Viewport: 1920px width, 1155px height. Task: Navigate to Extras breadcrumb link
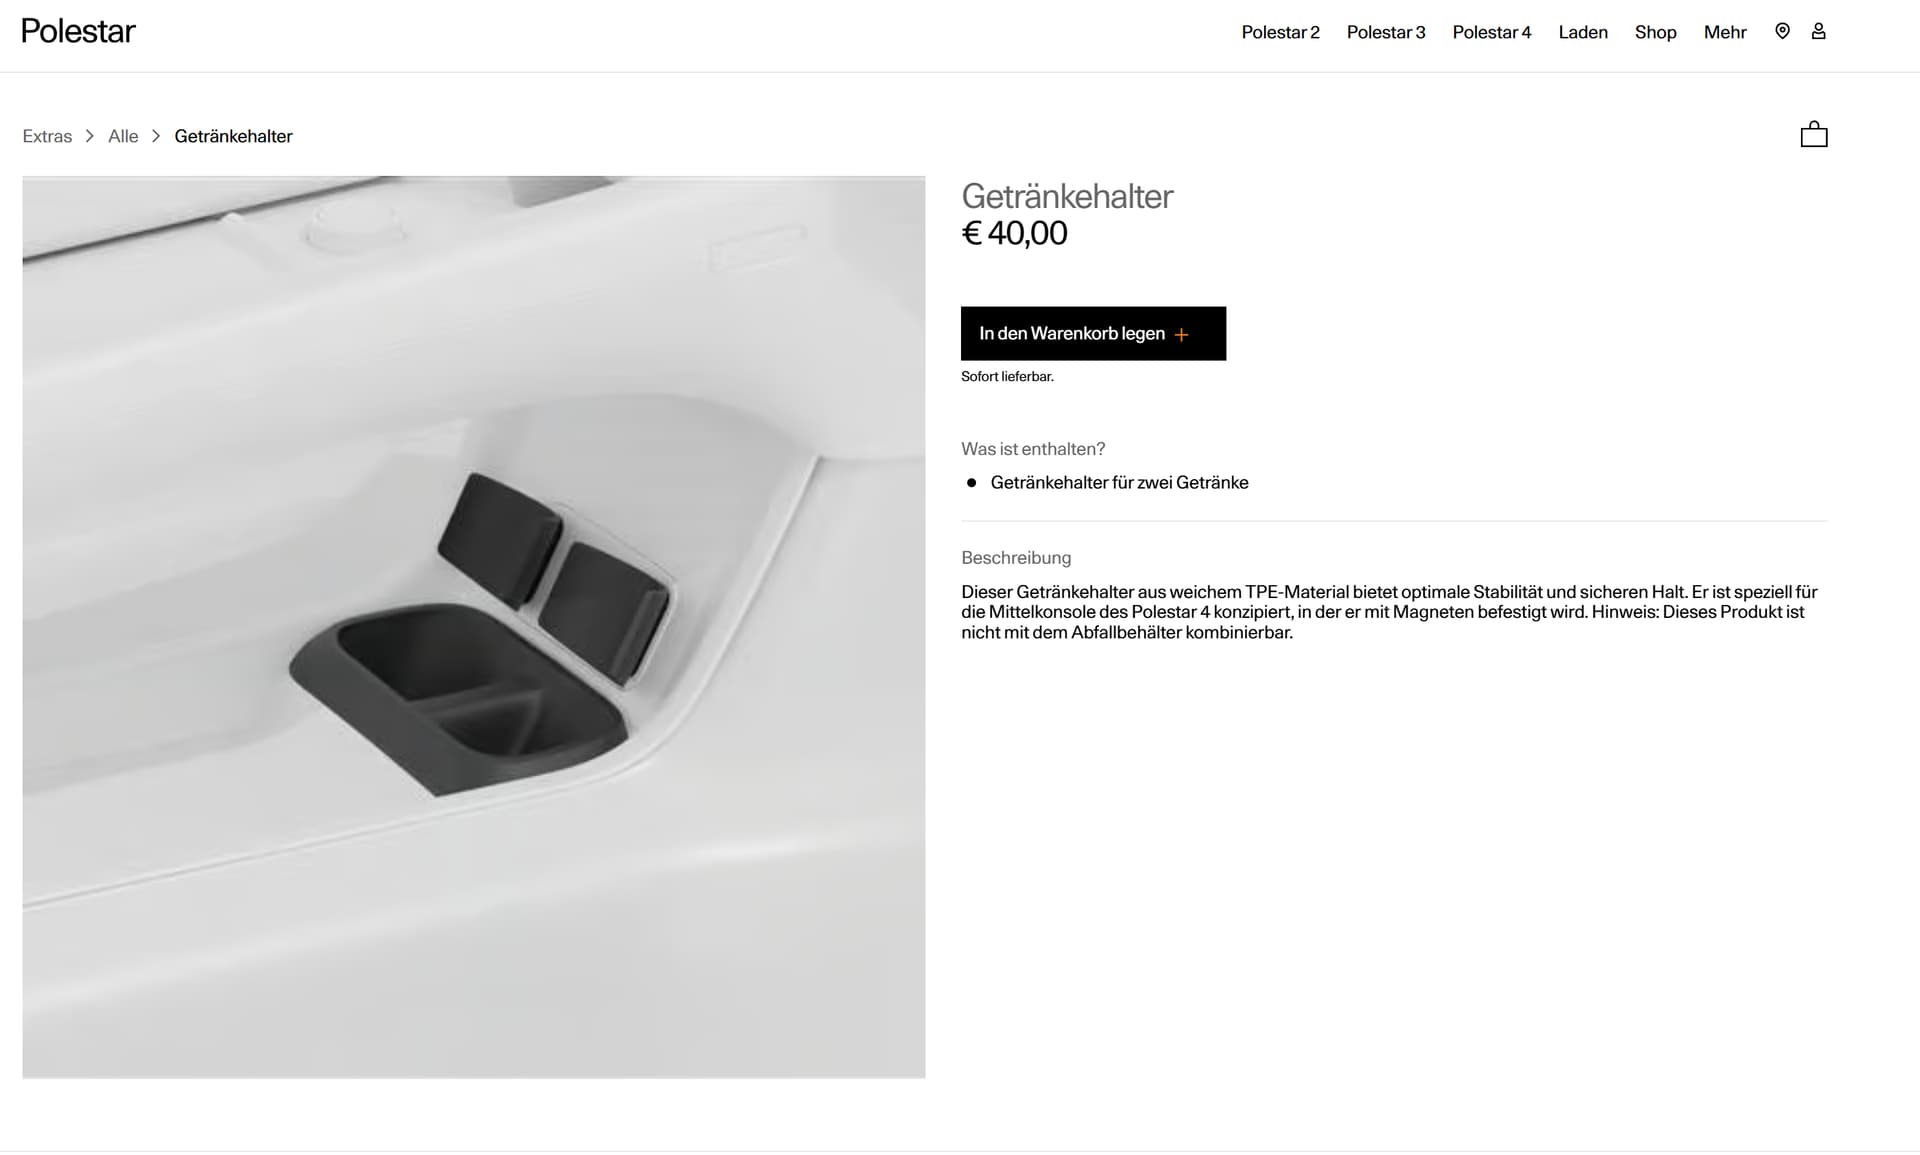[x=47, y=136]
